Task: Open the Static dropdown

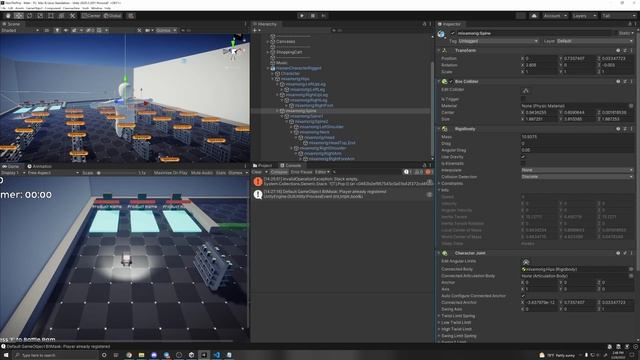Action: tap(625, 33)
